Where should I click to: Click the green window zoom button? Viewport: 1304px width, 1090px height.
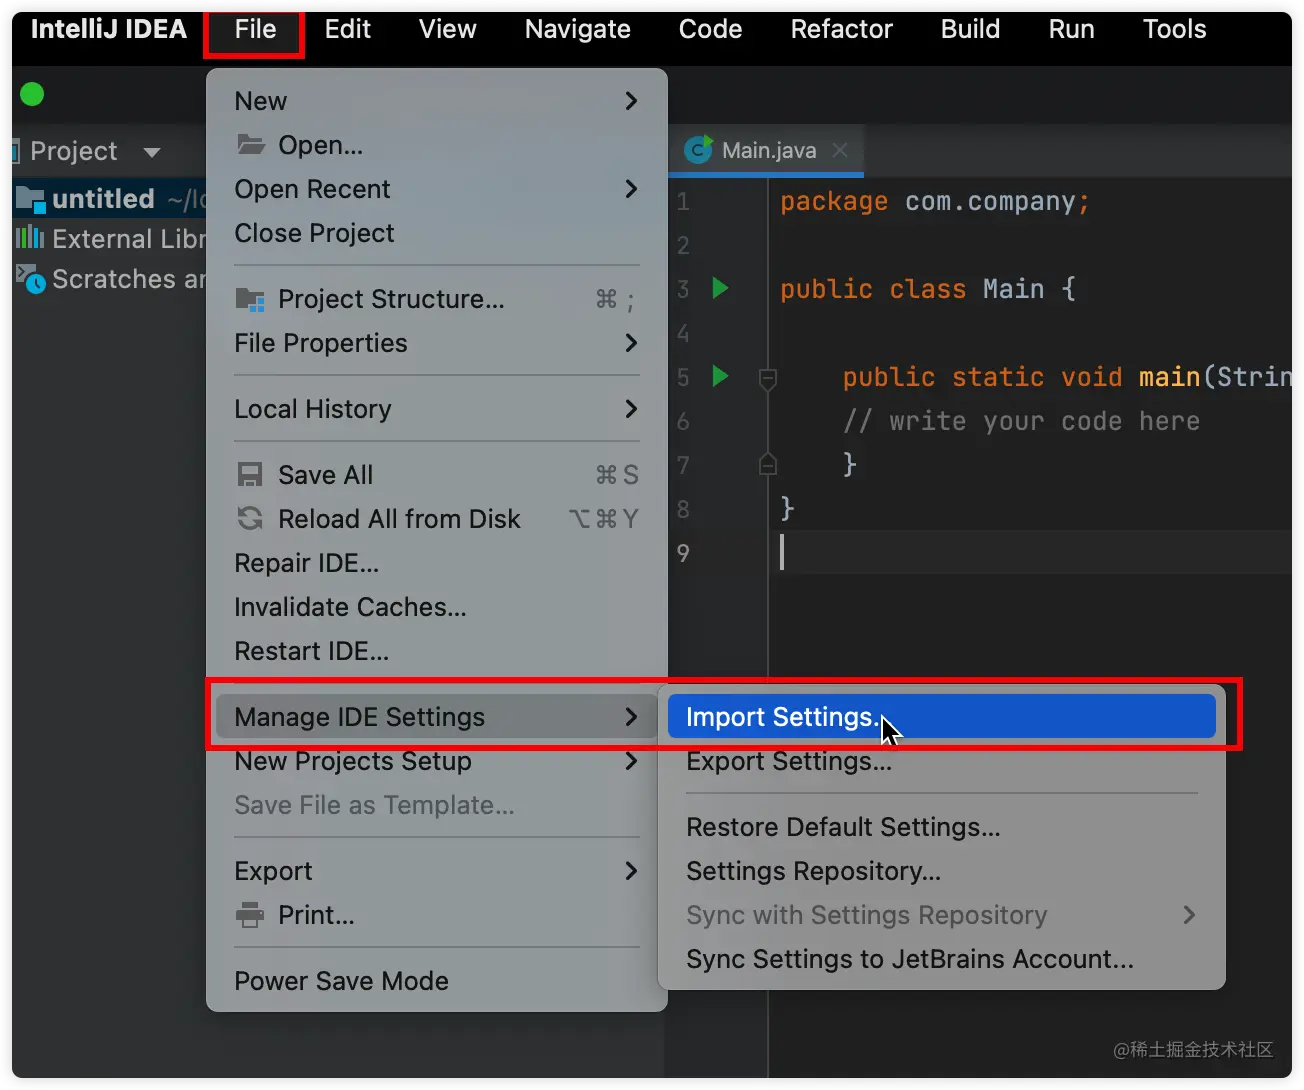click(x=32, y=94)
